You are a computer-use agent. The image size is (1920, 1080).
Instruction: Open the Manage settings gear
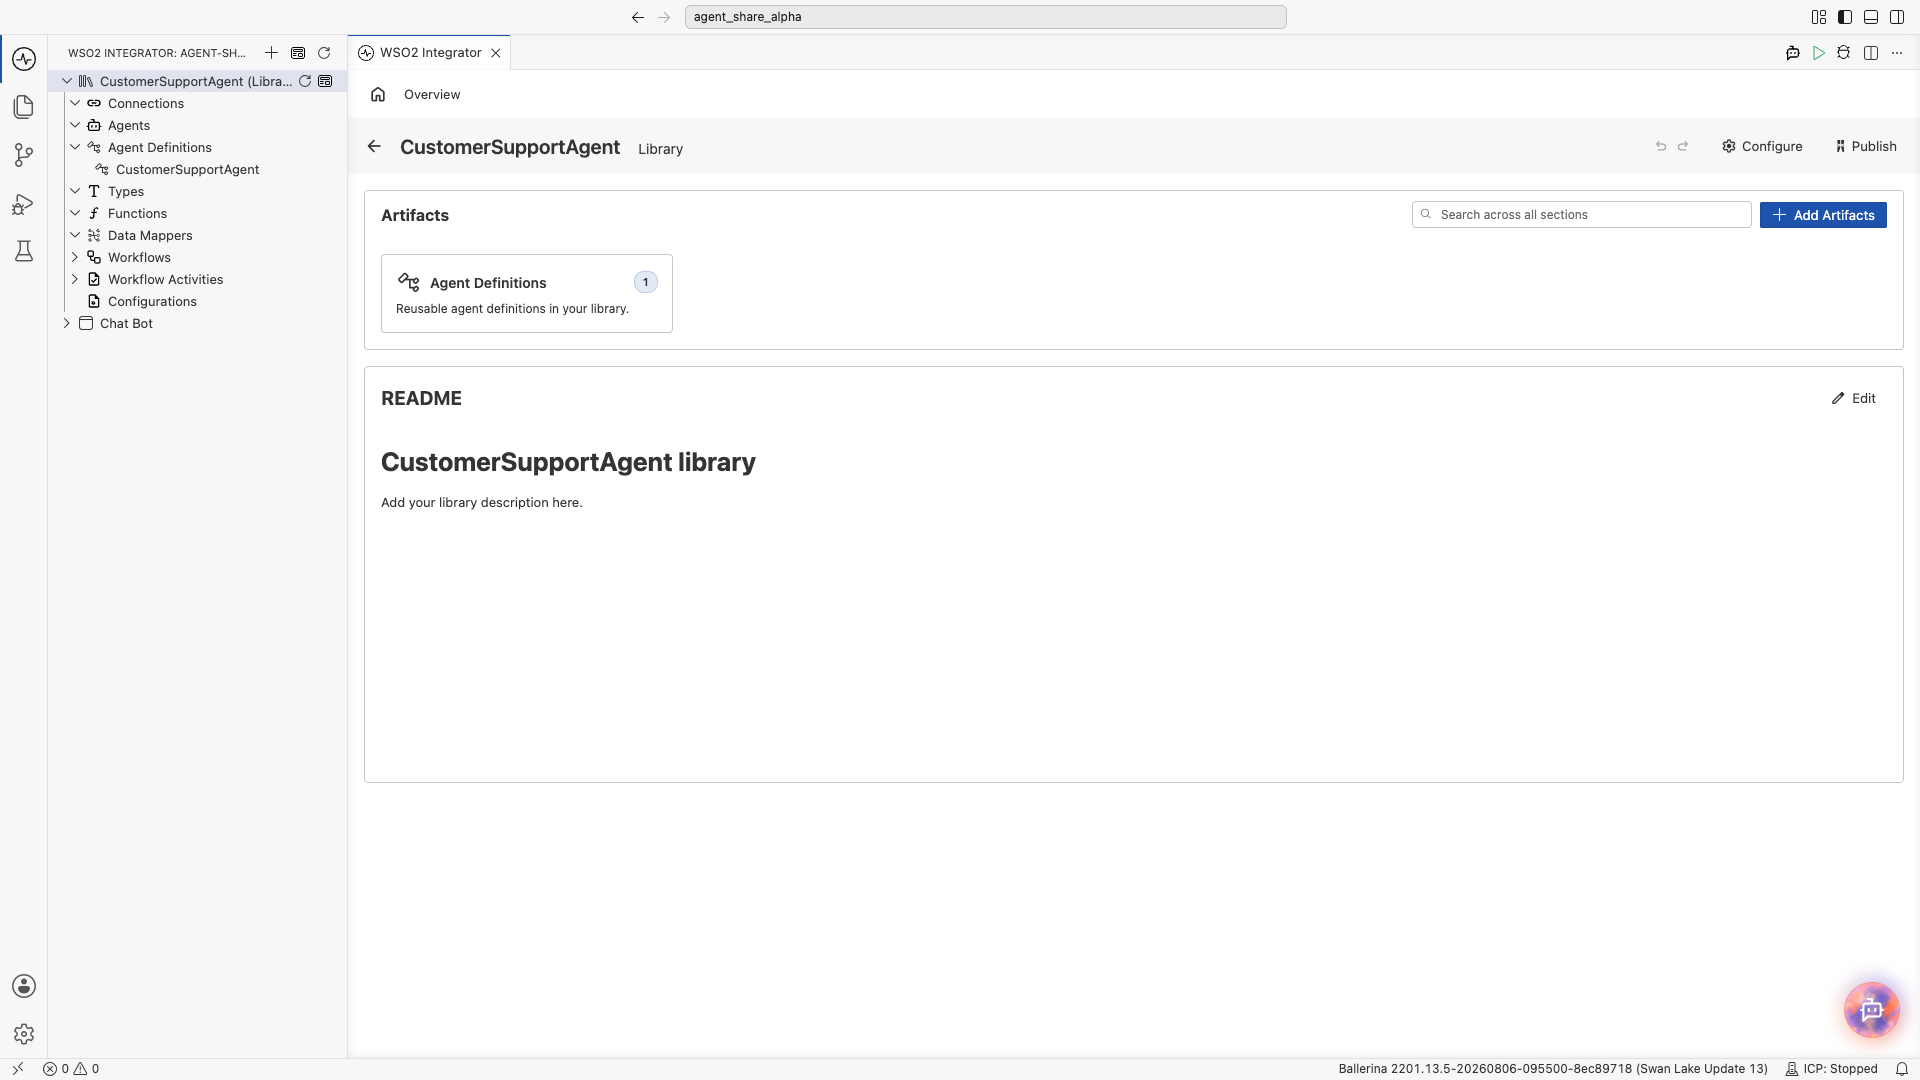click(24, 1034)
